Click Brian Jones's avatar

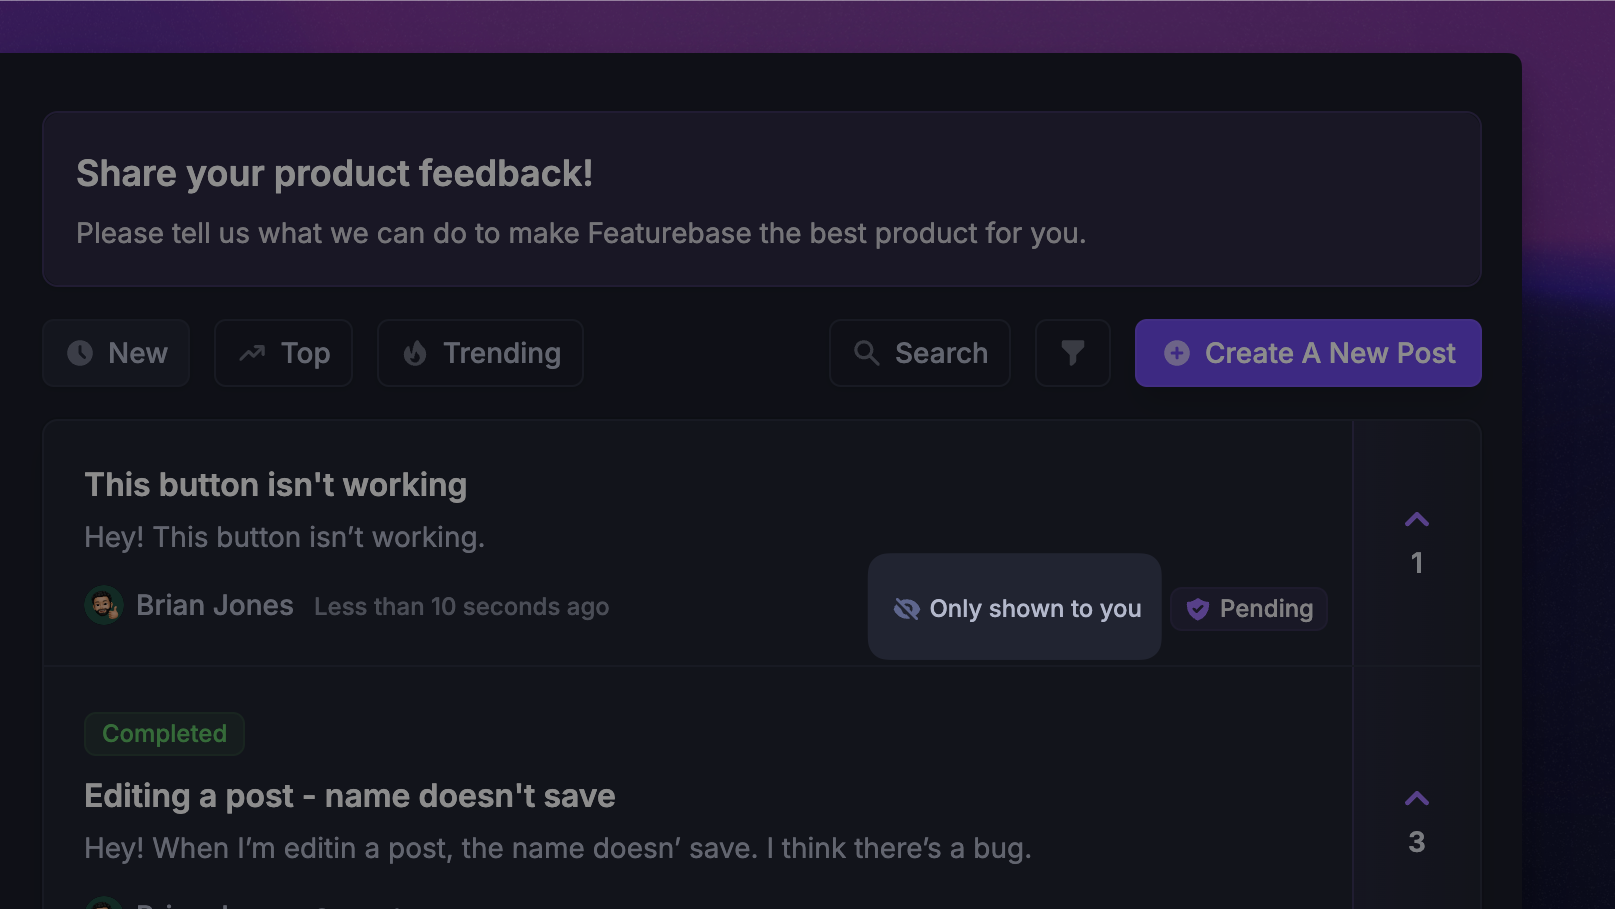(x=103, y=605)
